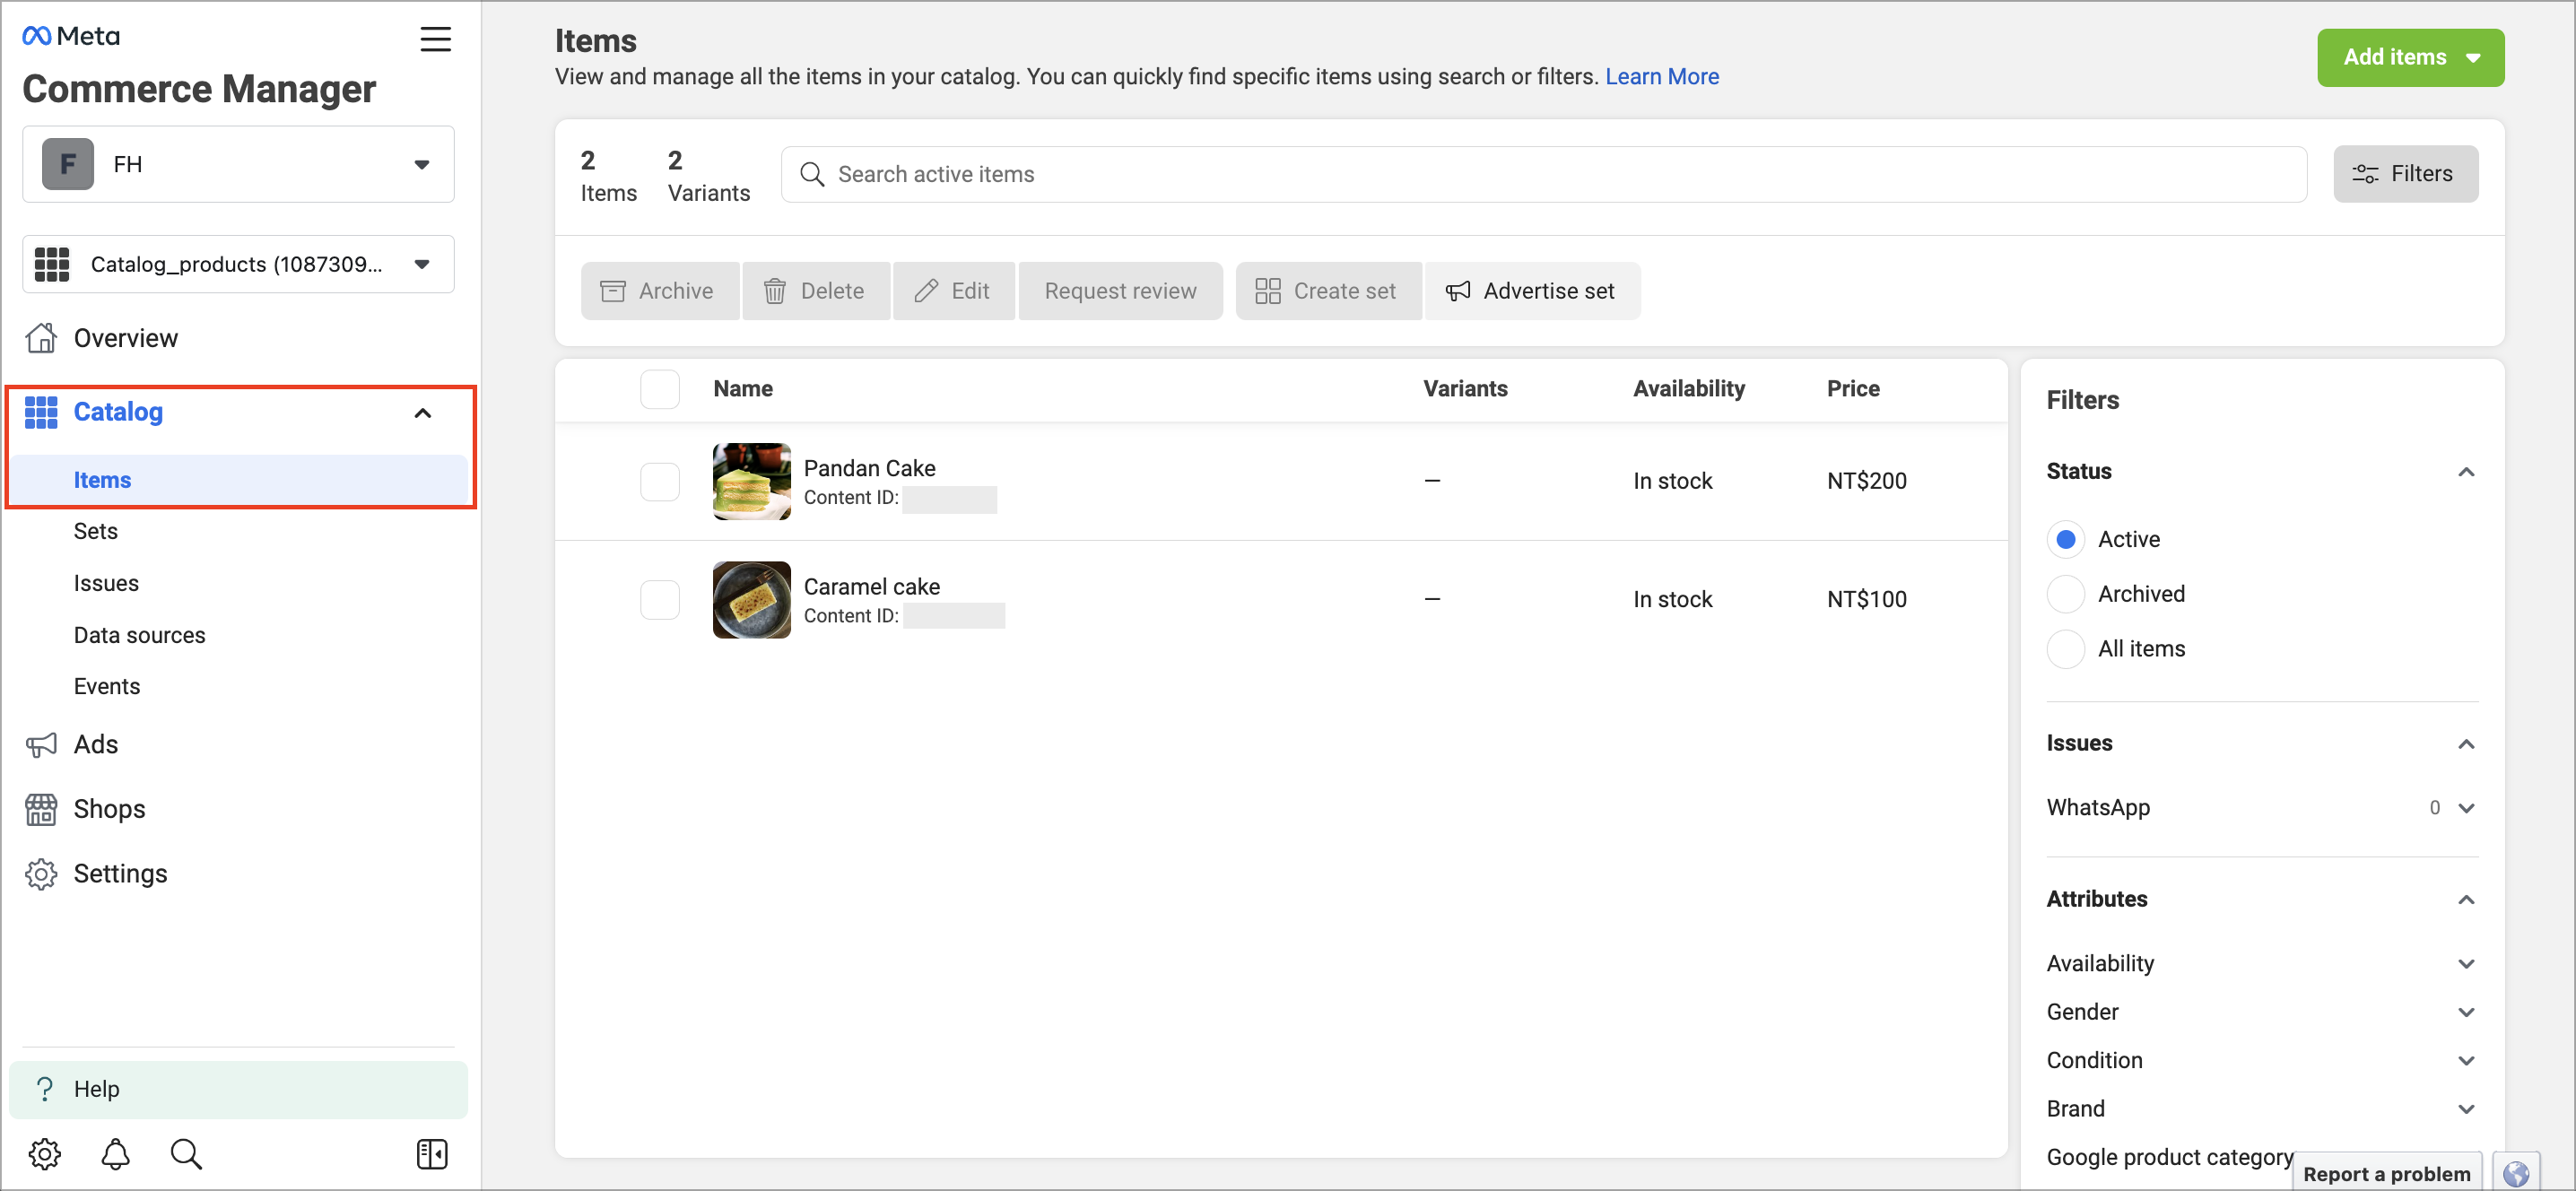Click the Edit pencil button
Screen dimensions: 2576x1191
953,291
